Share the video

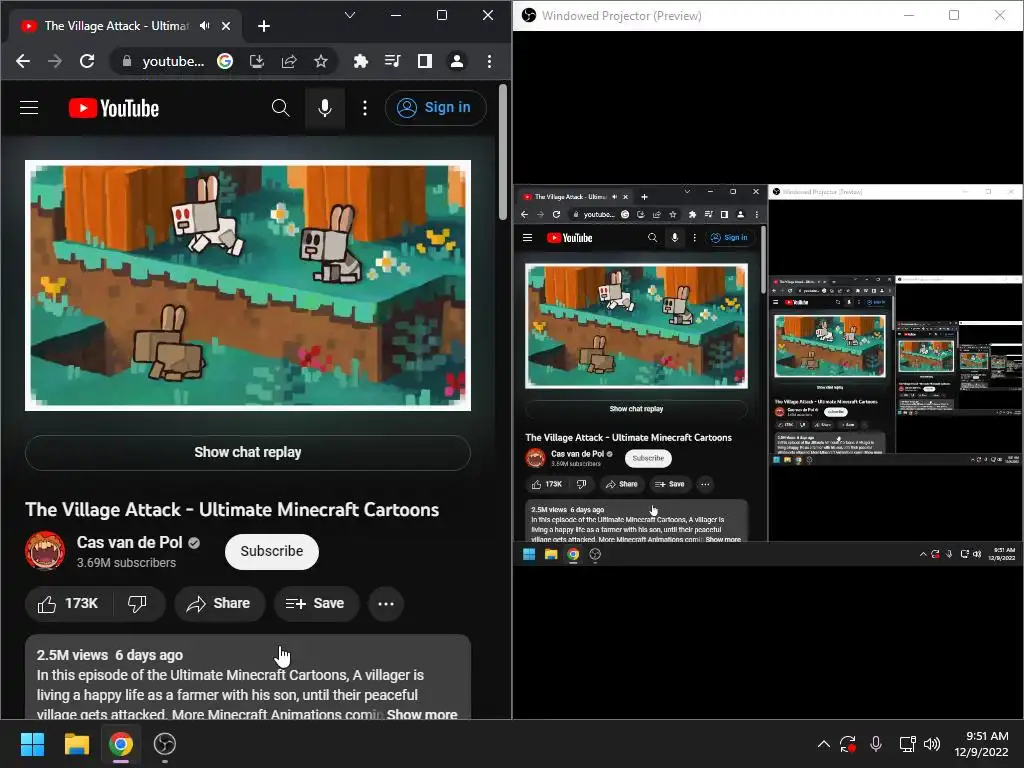click(219, 603)
